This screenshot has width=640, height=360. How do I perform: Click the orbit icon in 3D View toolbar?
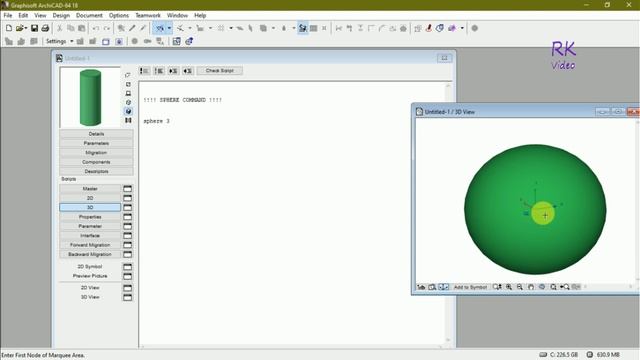542,287
